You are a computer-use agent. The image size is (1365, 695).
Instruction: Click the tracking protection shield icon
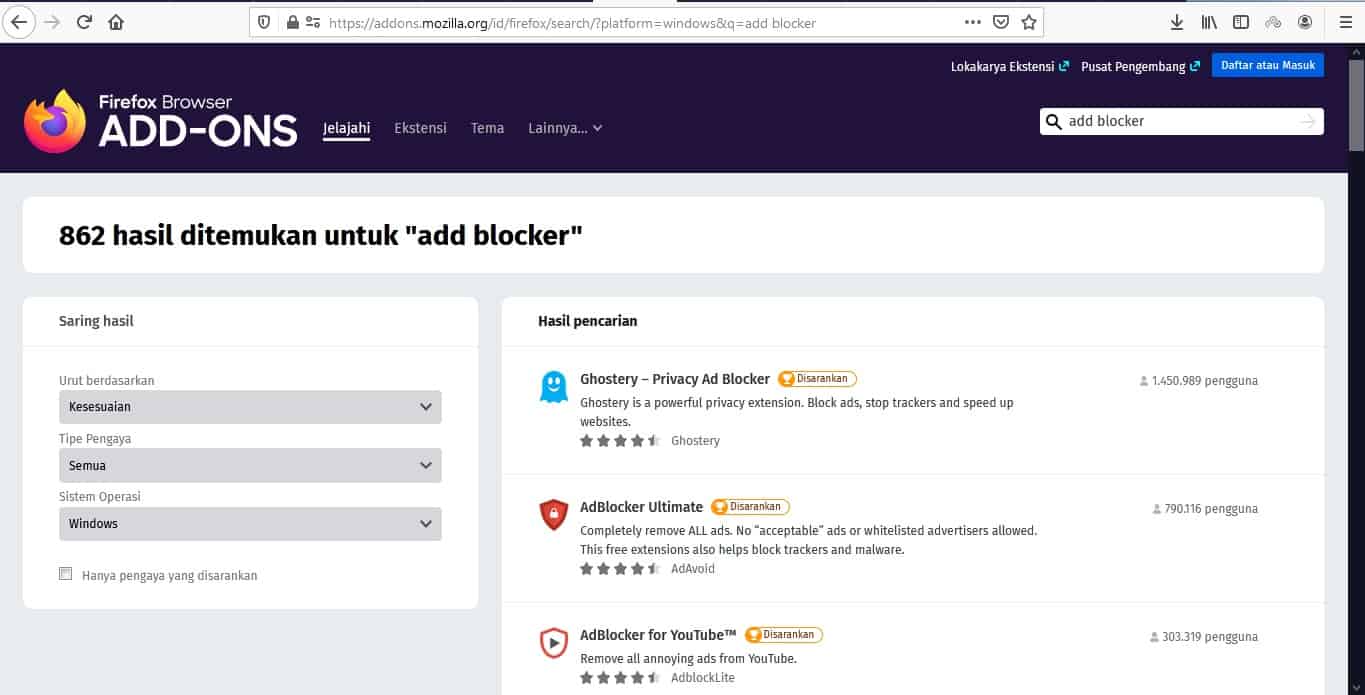265,22
